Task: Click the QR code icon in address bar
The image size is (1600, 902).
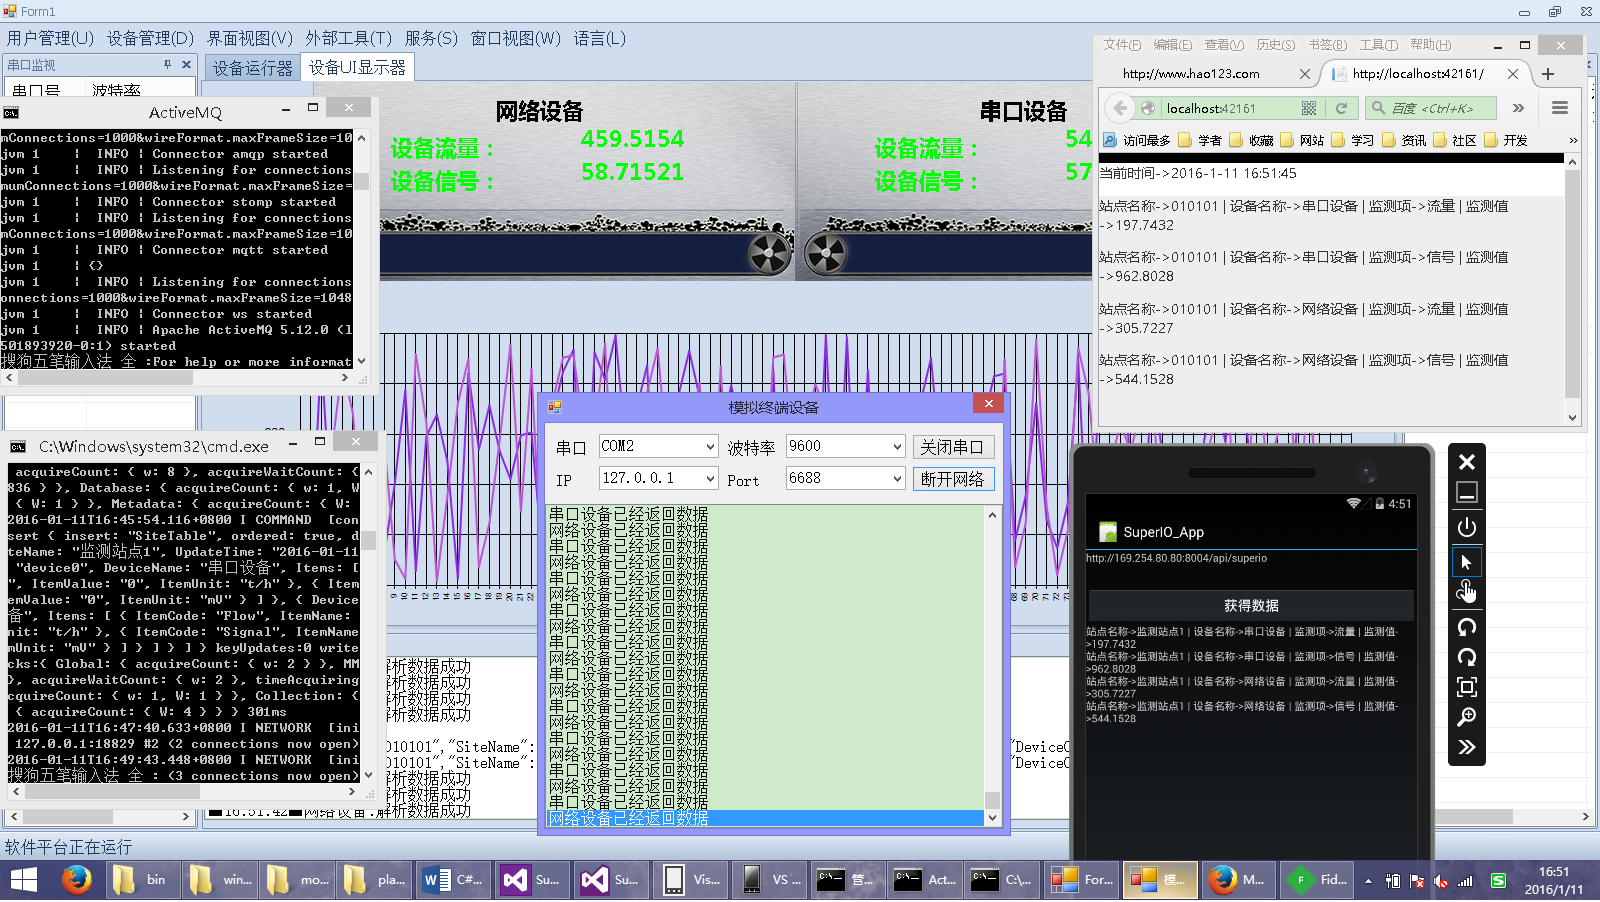Action: click(1309, 108)
